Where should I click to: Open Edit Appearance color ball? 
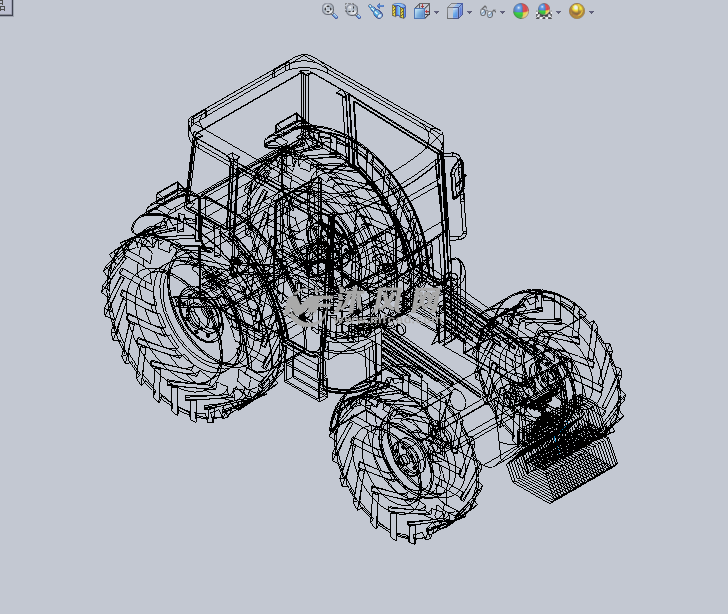point(520,11)
